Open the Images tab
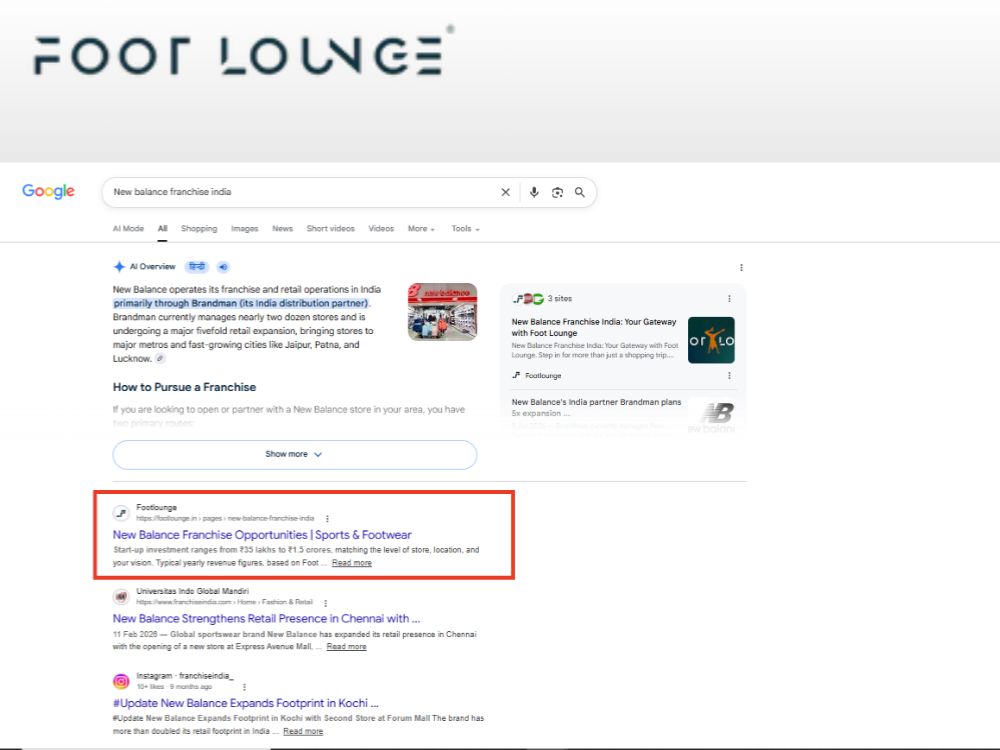1000x750 pixels. [245, 228]
